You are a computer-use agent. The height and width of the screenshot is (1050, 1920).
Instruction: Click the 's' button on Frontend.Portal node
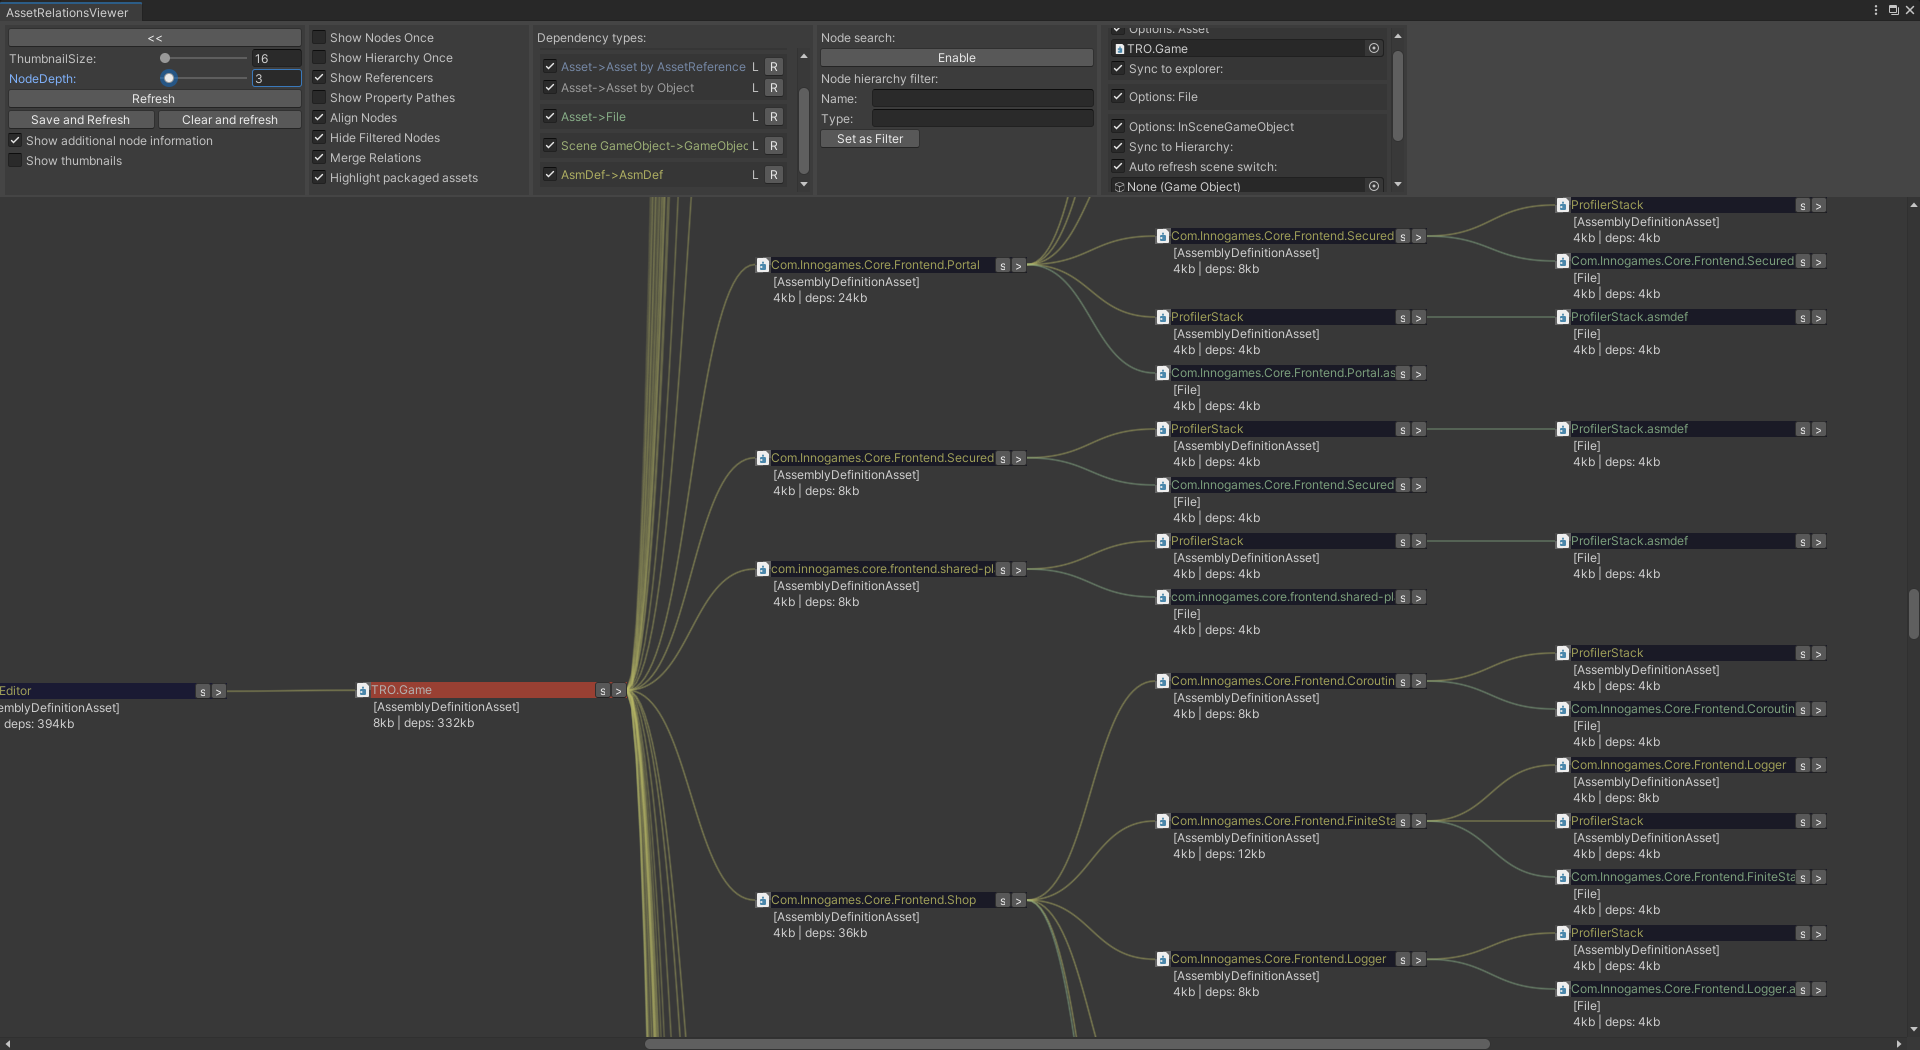click(x=1003, y=266)
